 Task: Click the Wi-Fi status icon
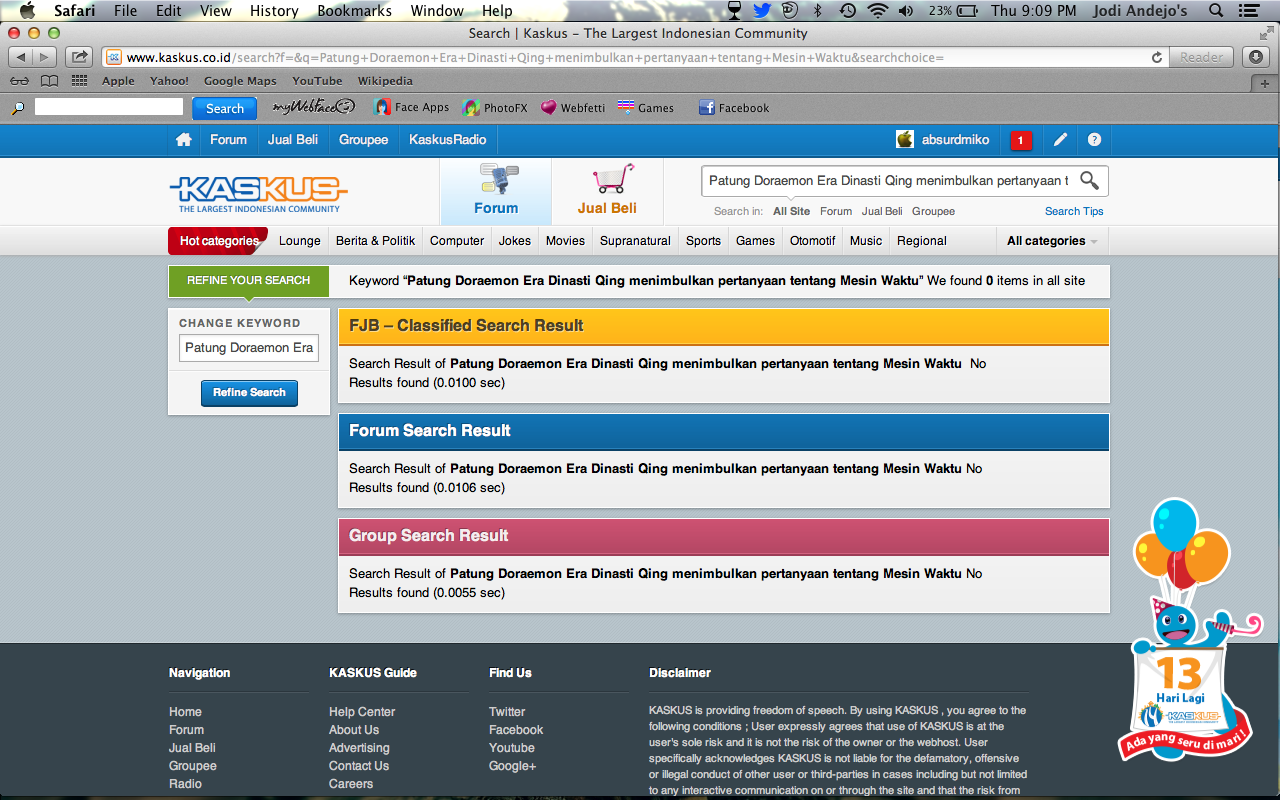click(x=878, y=11)
